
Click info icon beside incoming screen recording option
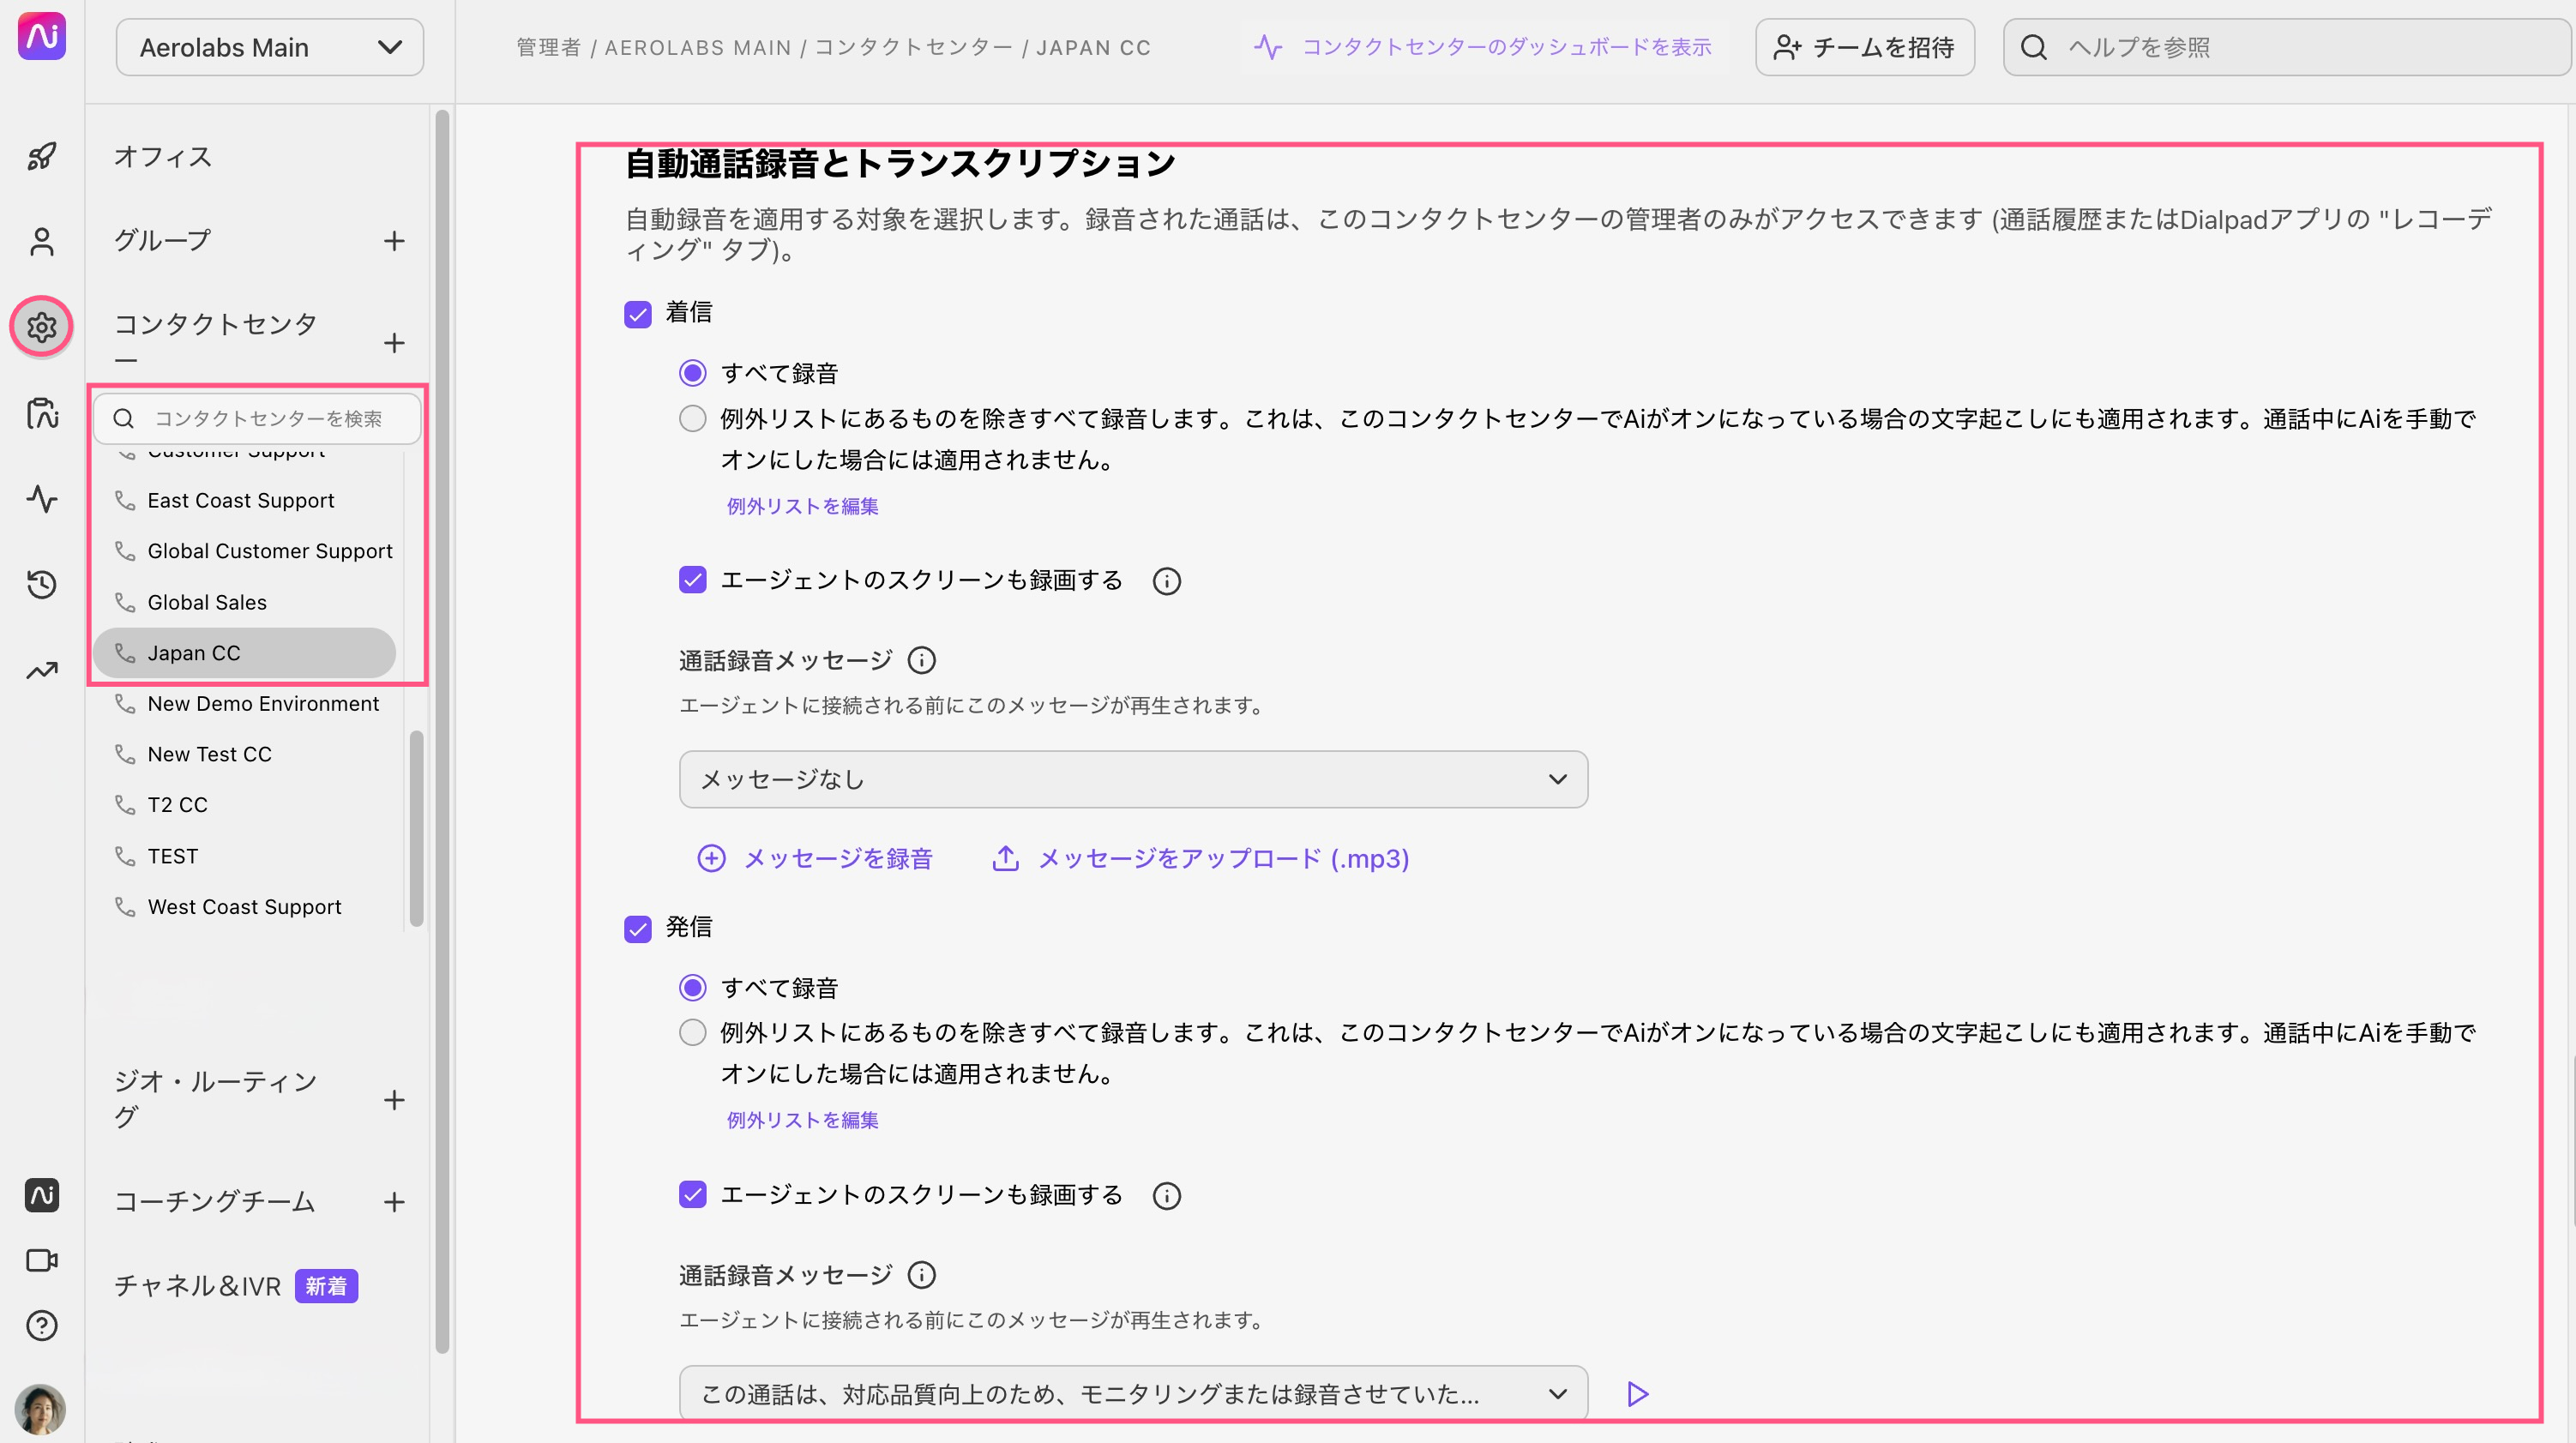coord(1167,581)
